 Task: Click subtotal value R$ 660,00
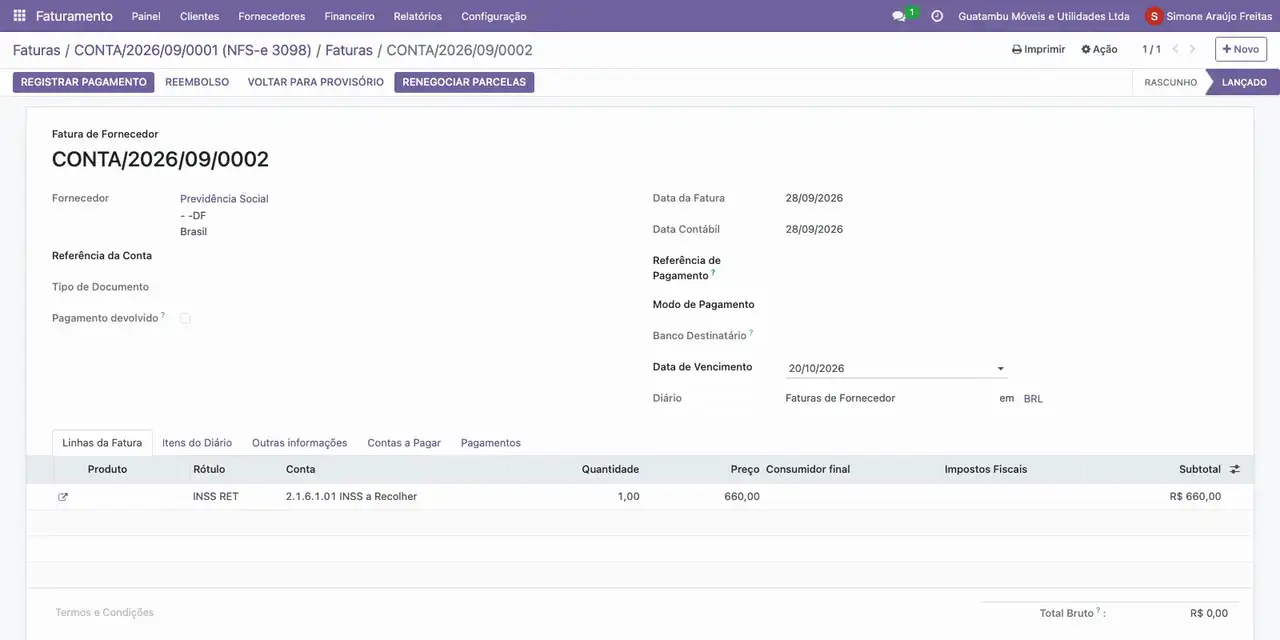click(1195, 497)
